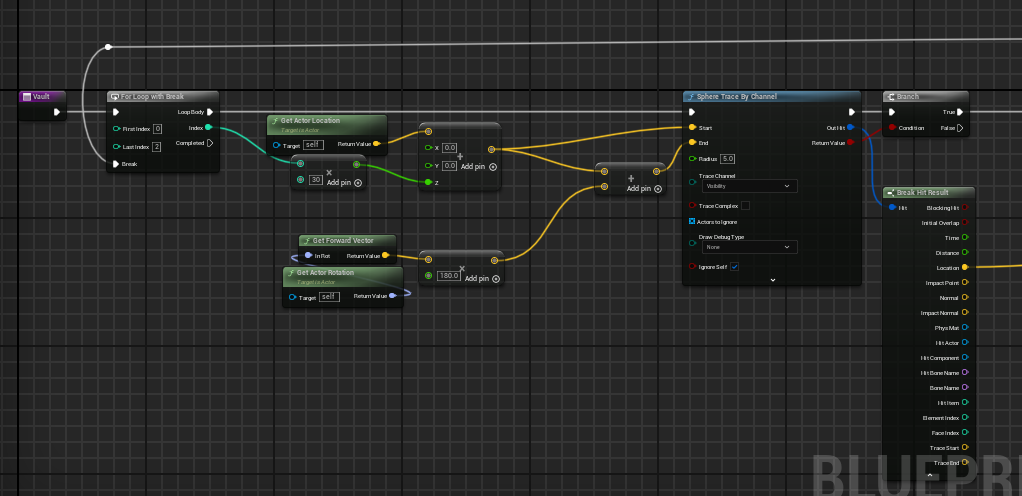Click the Radius value field showing 5.0

727,158
